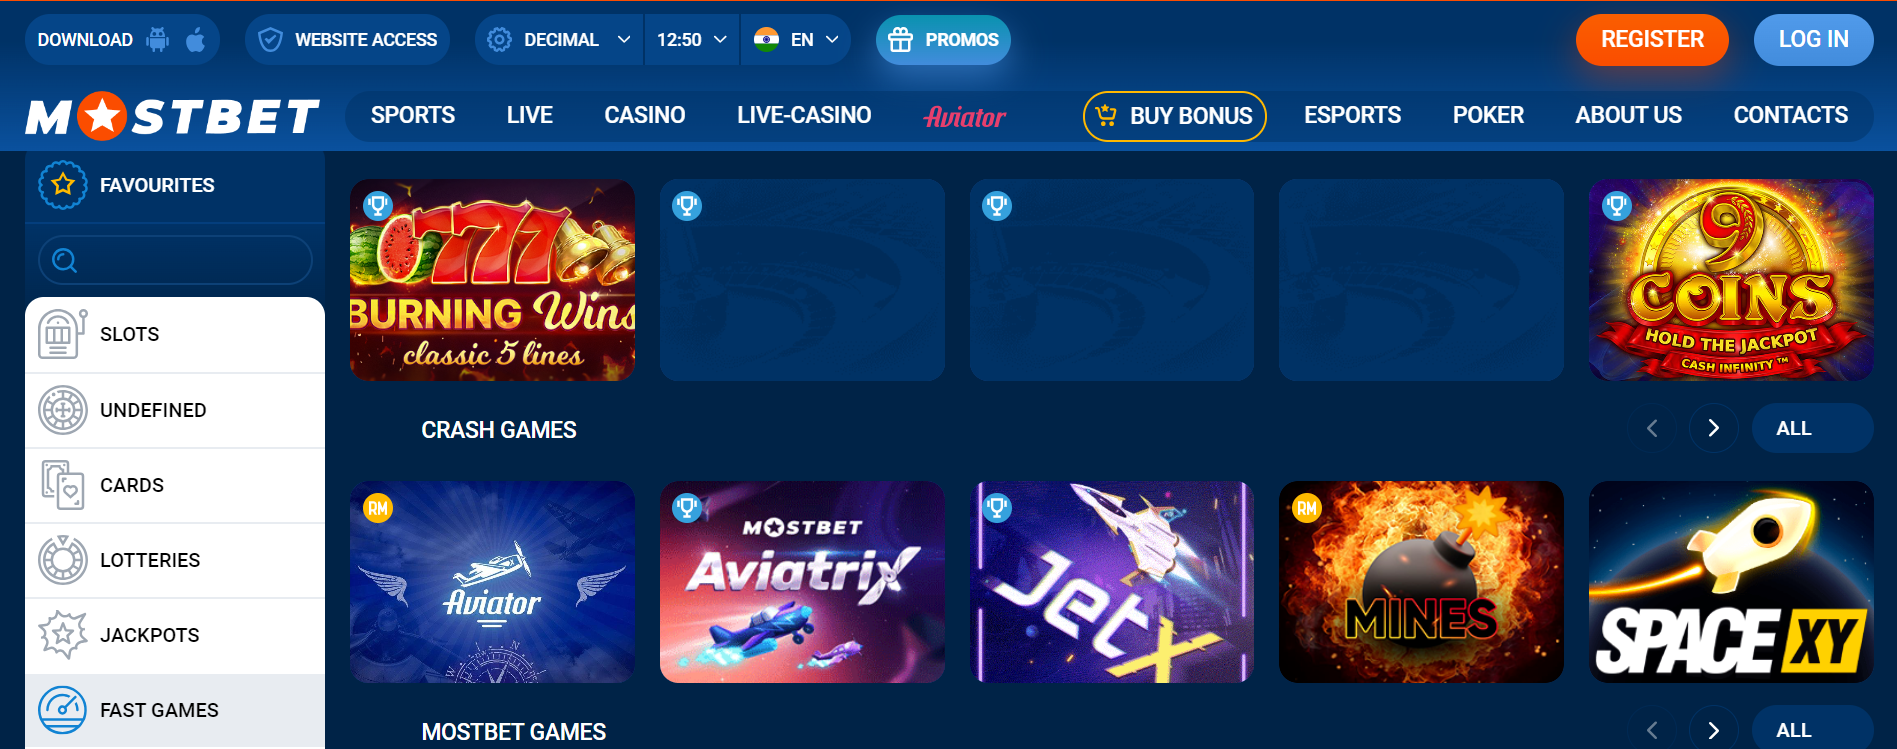Open the Promos gift button
1897x749 pixels.
(943, 40)
